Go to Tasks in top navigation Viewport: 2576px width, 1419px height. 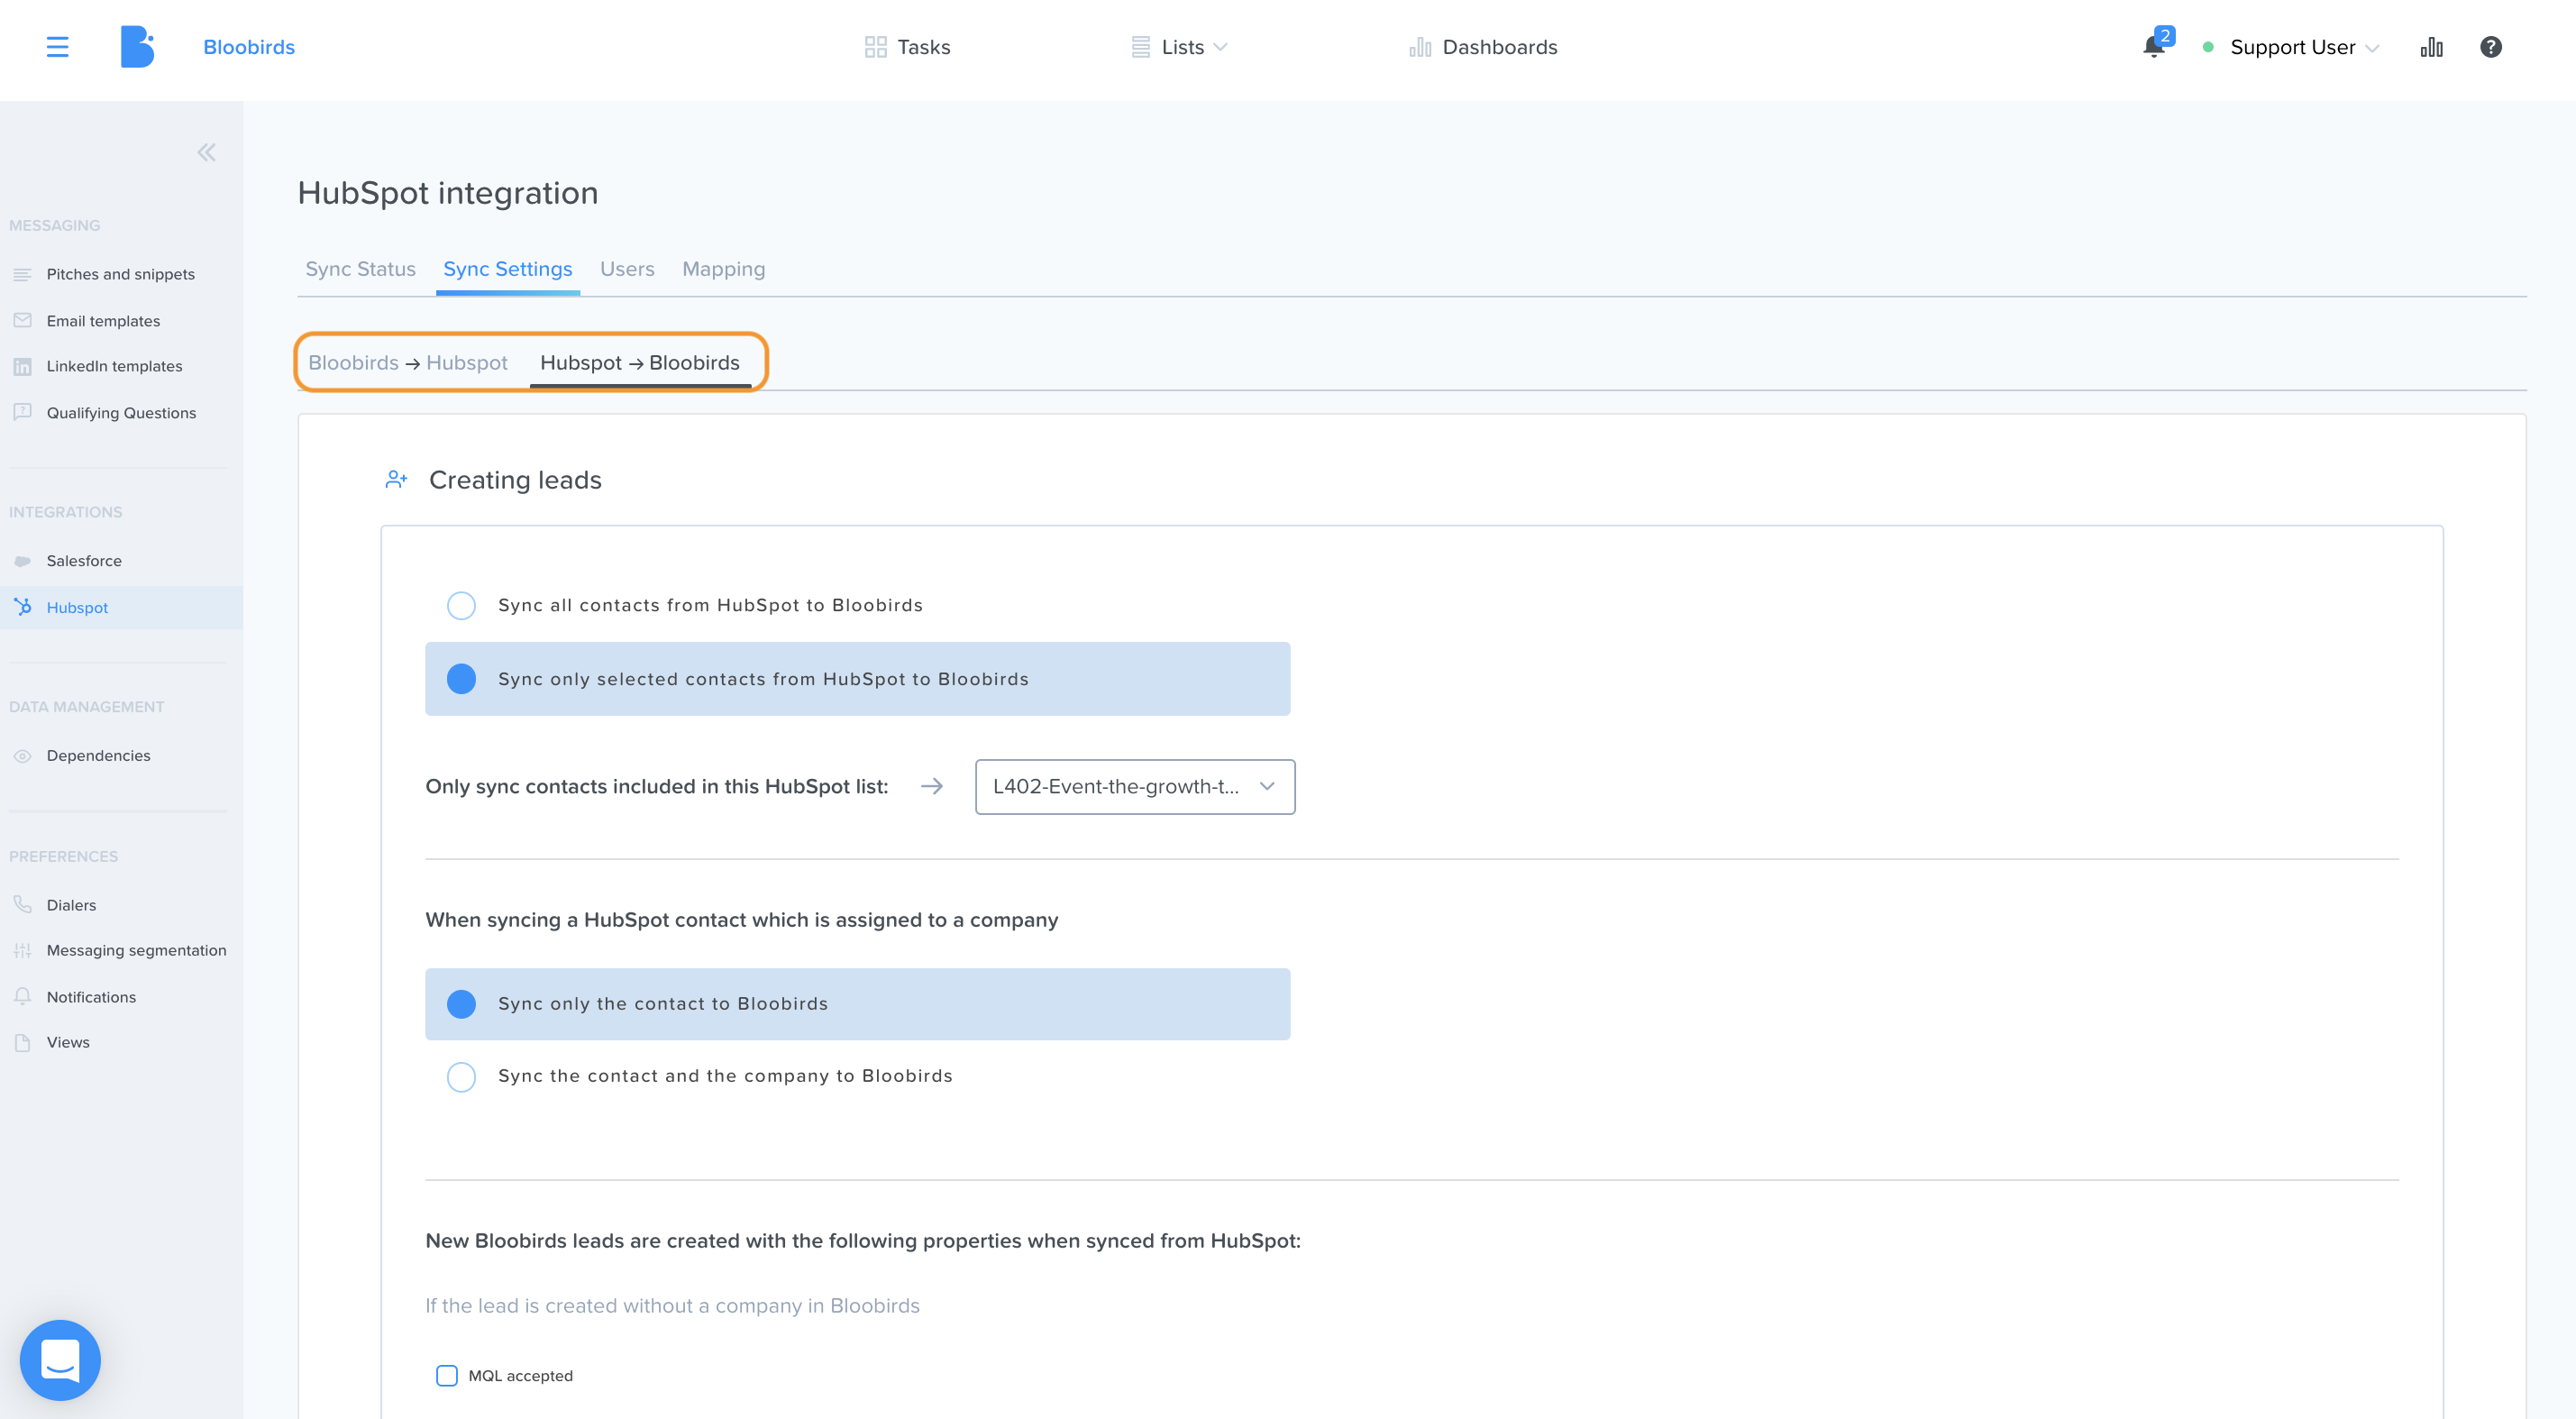(x=907, y=47)
